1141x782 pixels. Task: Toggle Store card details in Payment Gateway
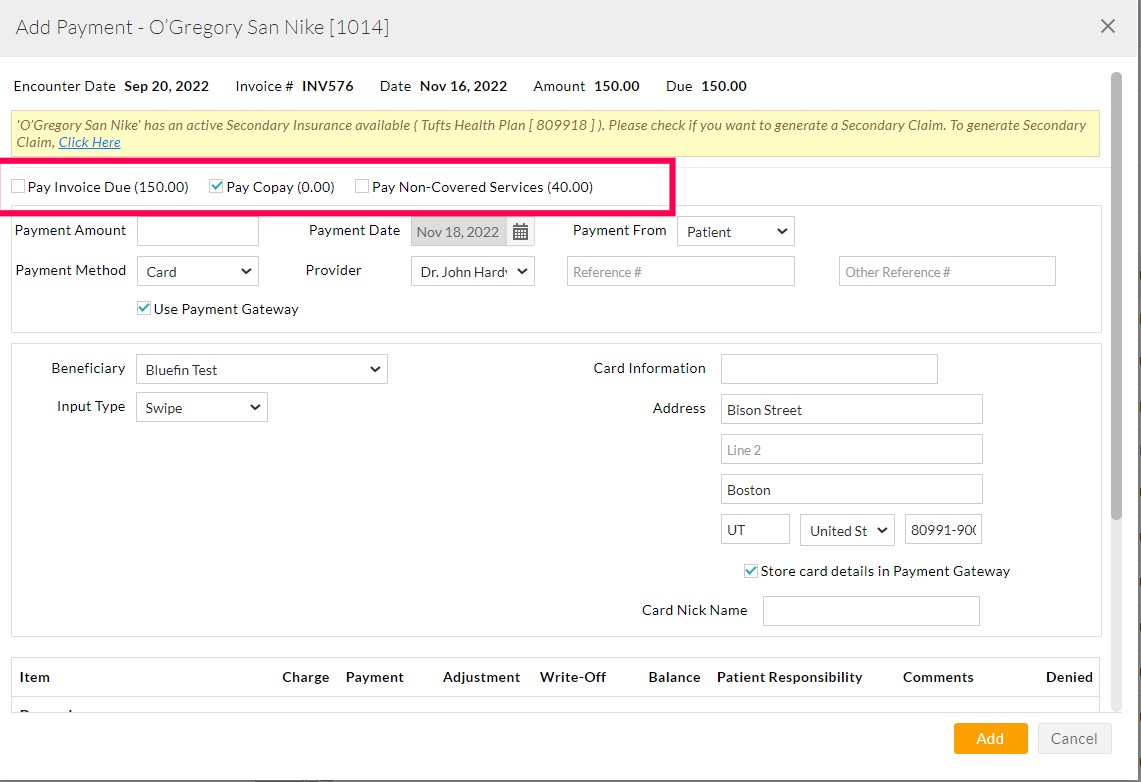pyautogui.click(x=750, y=570)
